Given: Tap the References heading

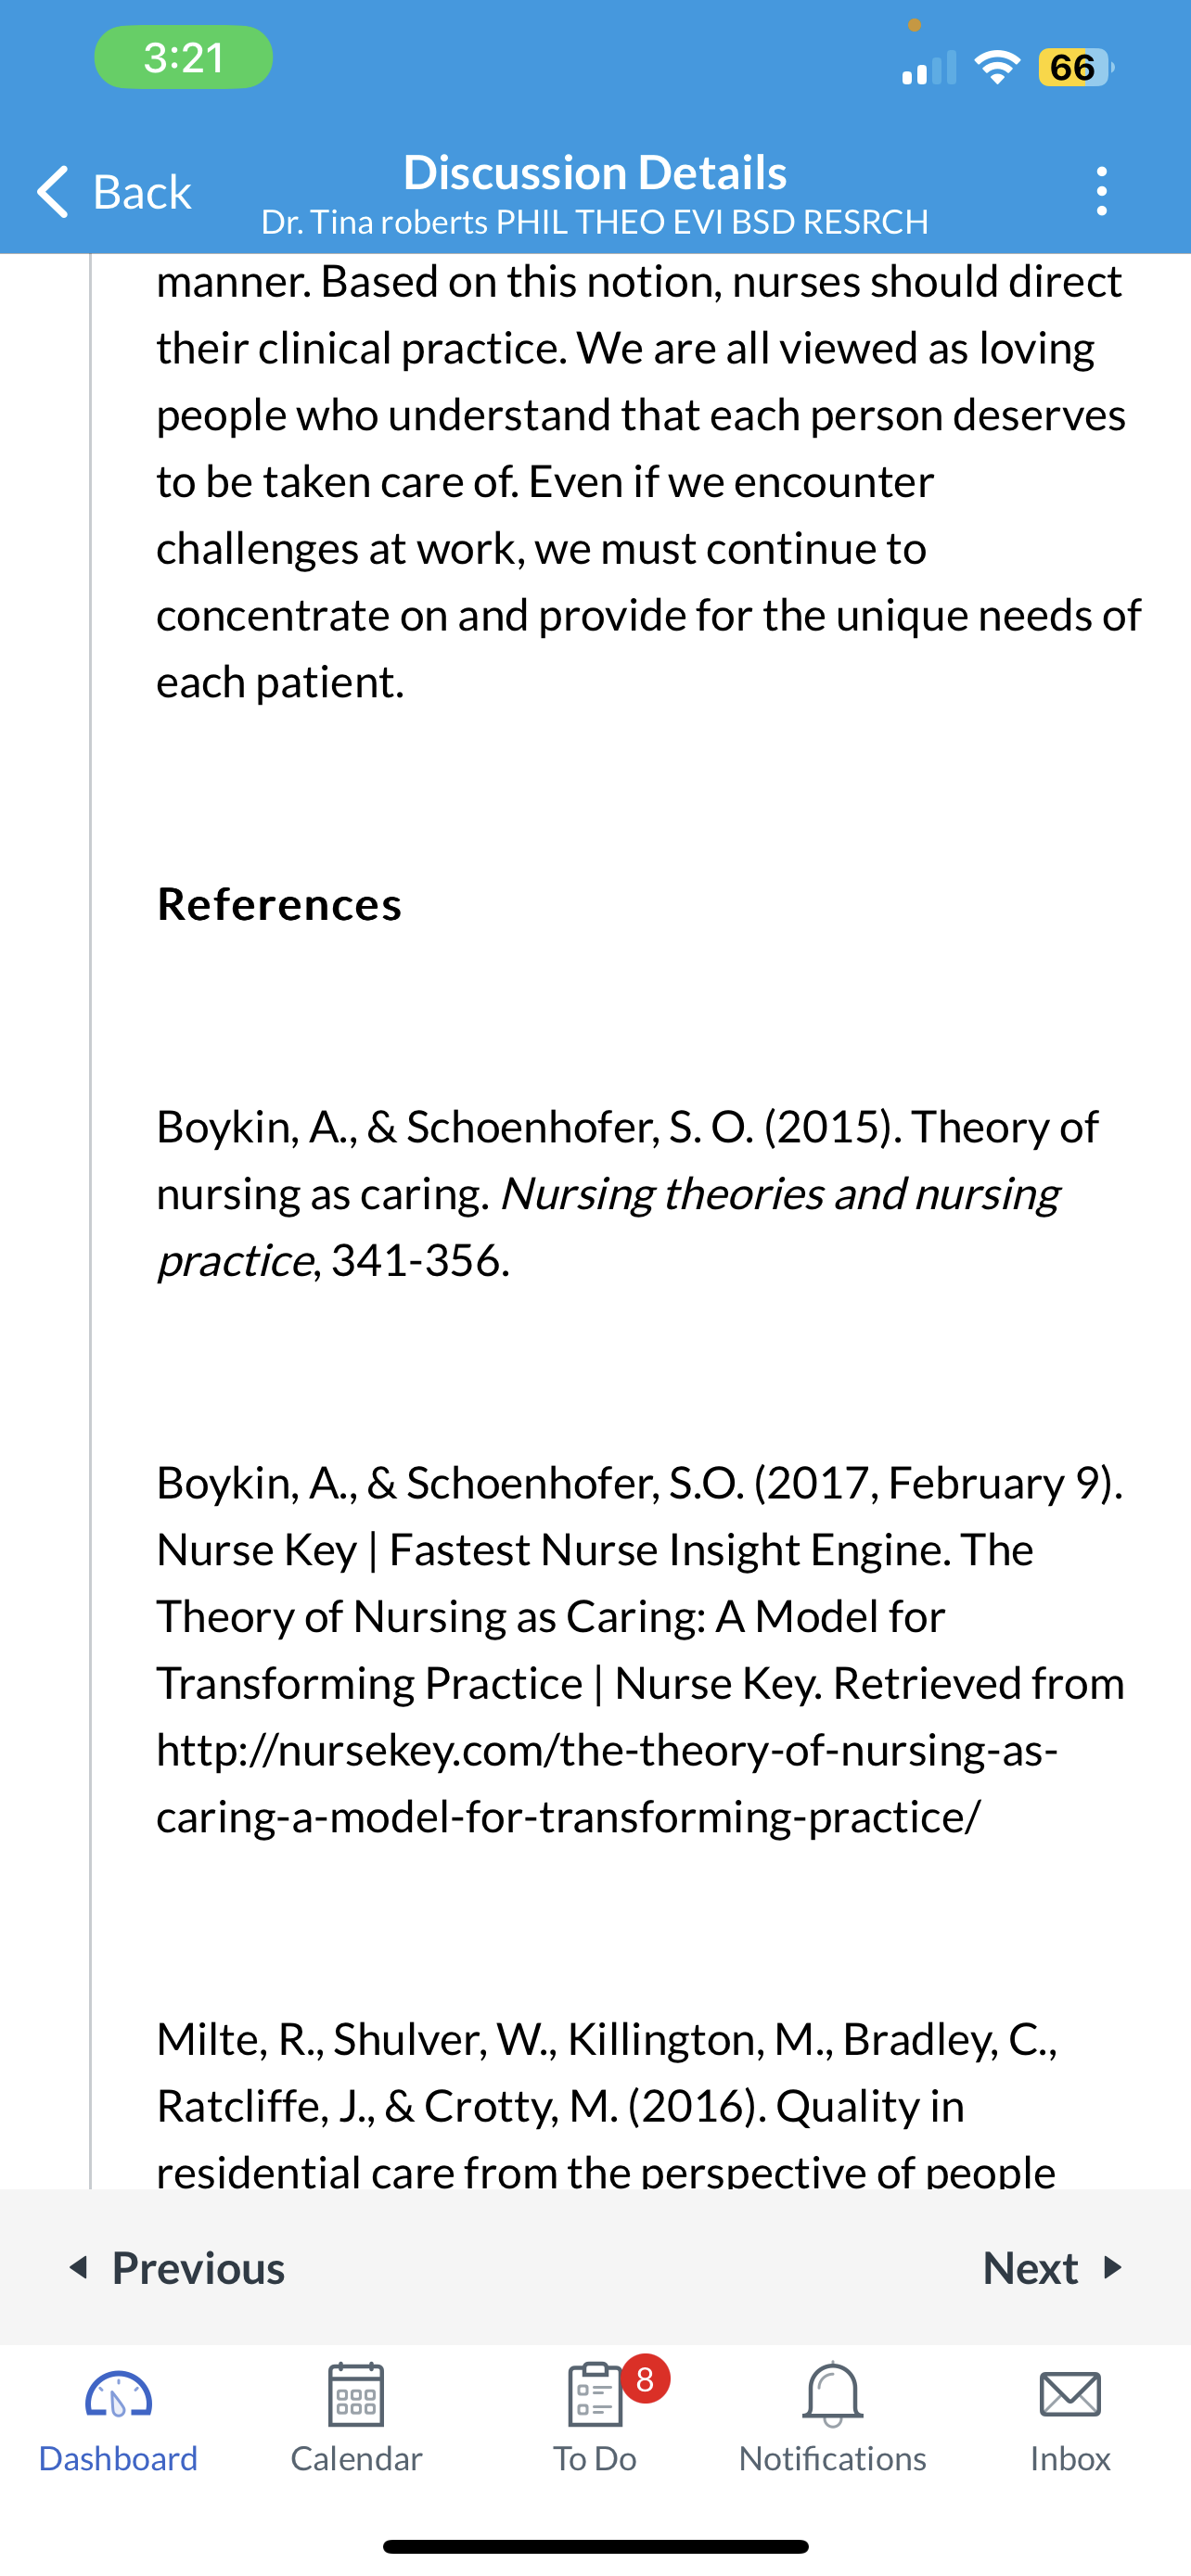Looking at the screenshot, I should tap(279, 904).
